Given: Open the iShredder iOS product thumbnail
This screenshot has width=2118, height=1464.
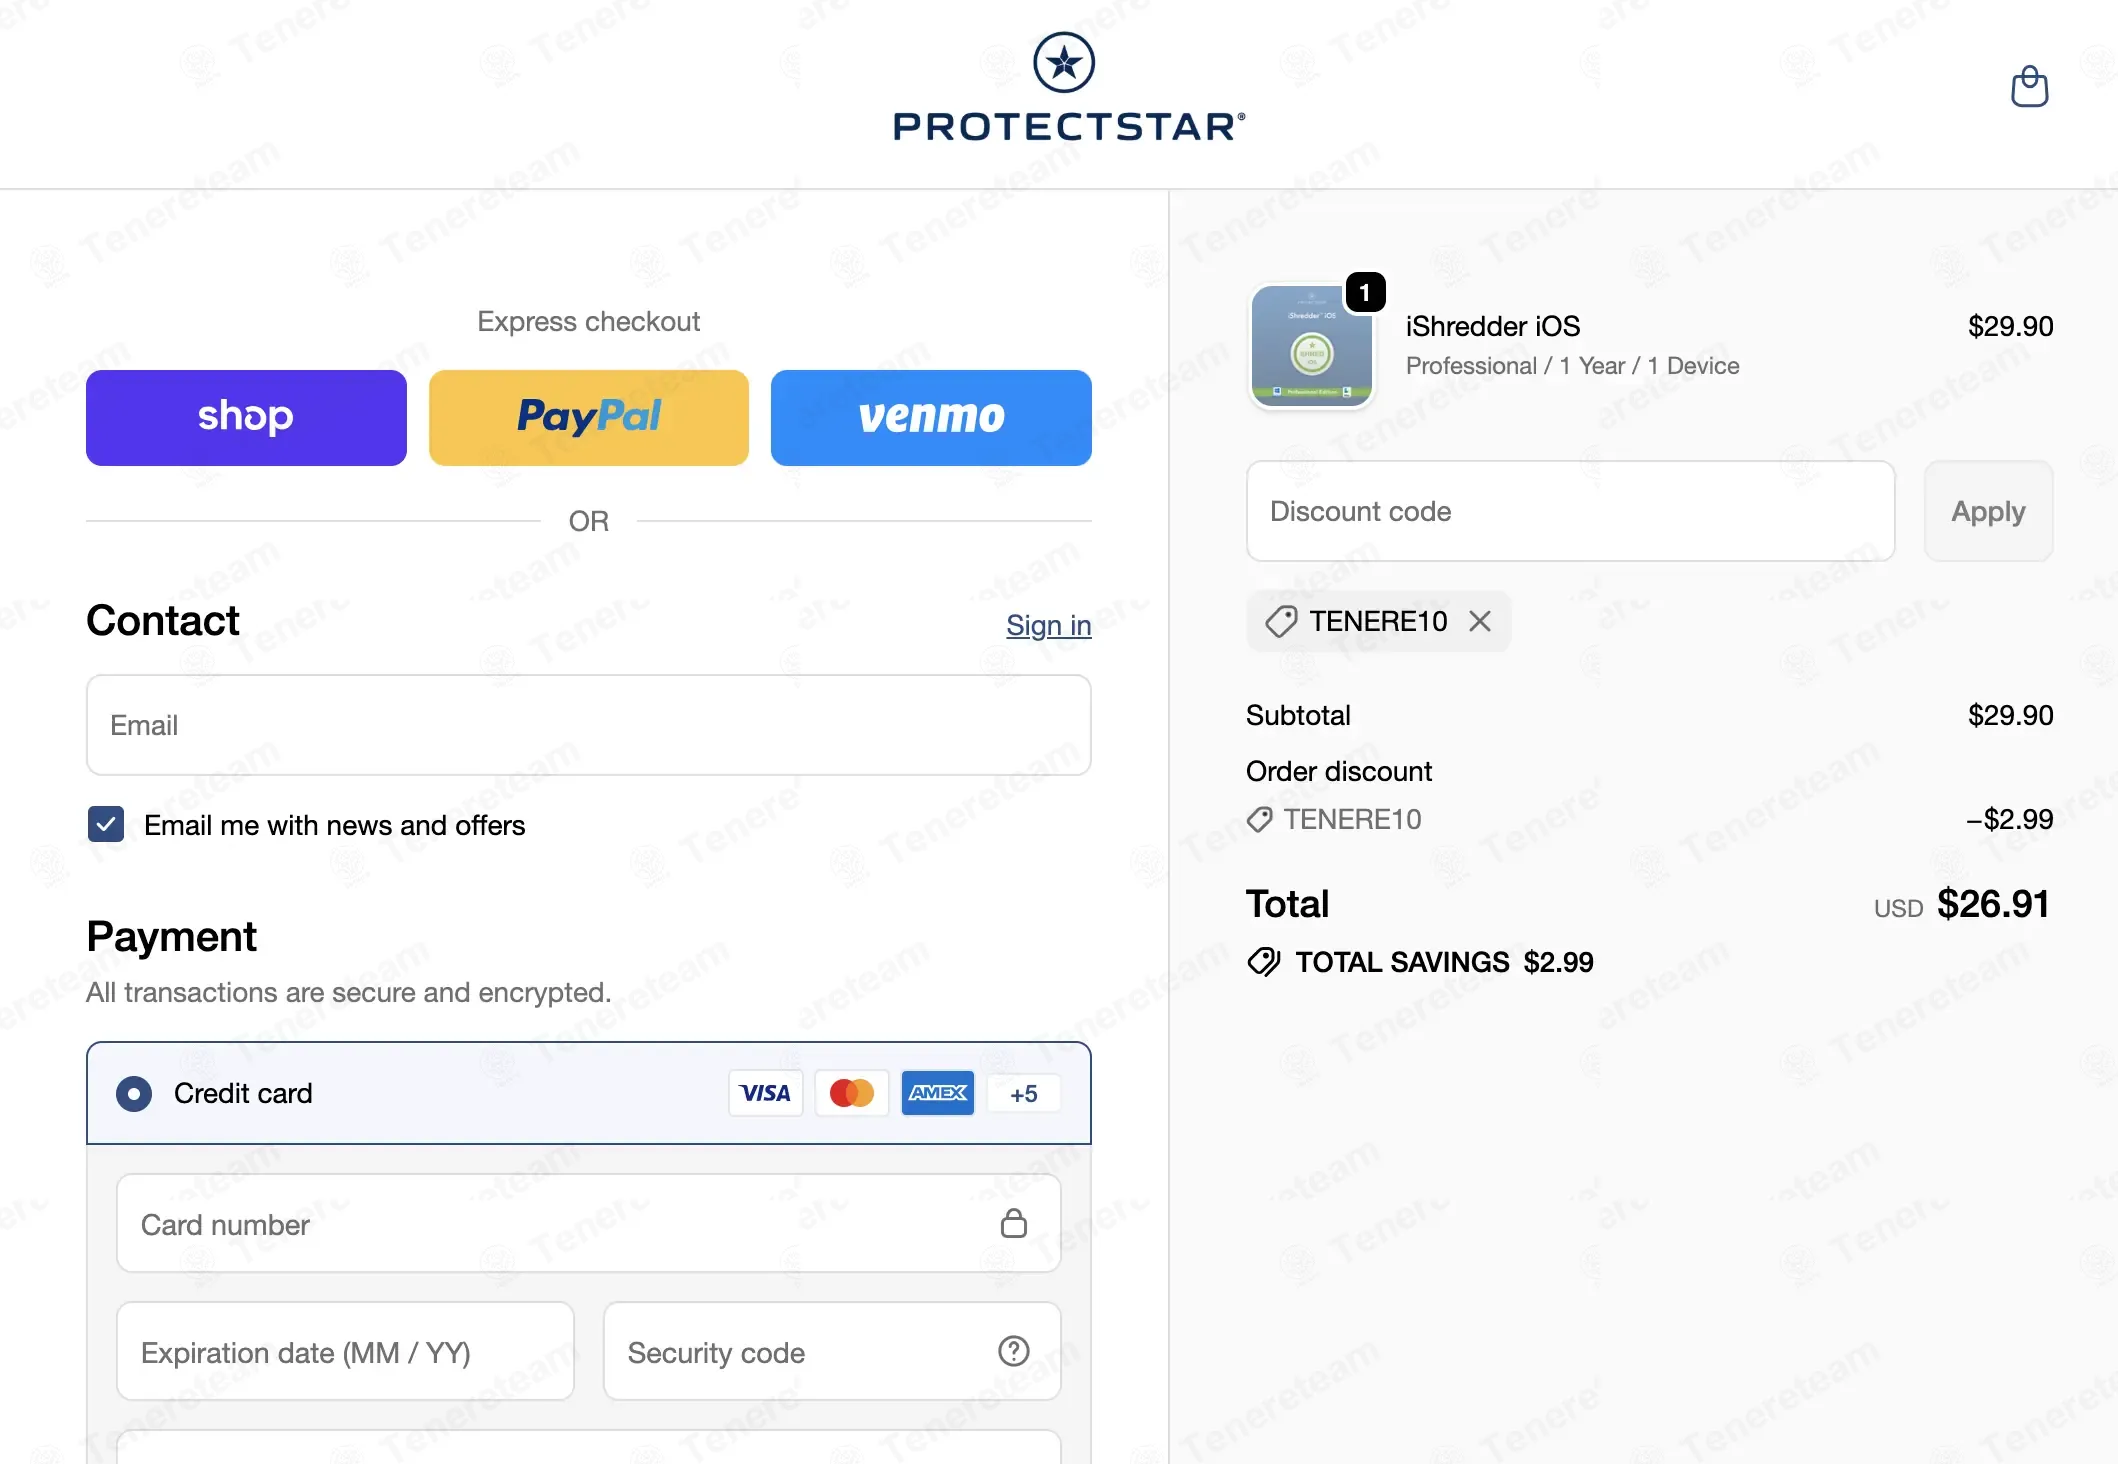Looking at the screenshot, I should [x=1312, y=346].
